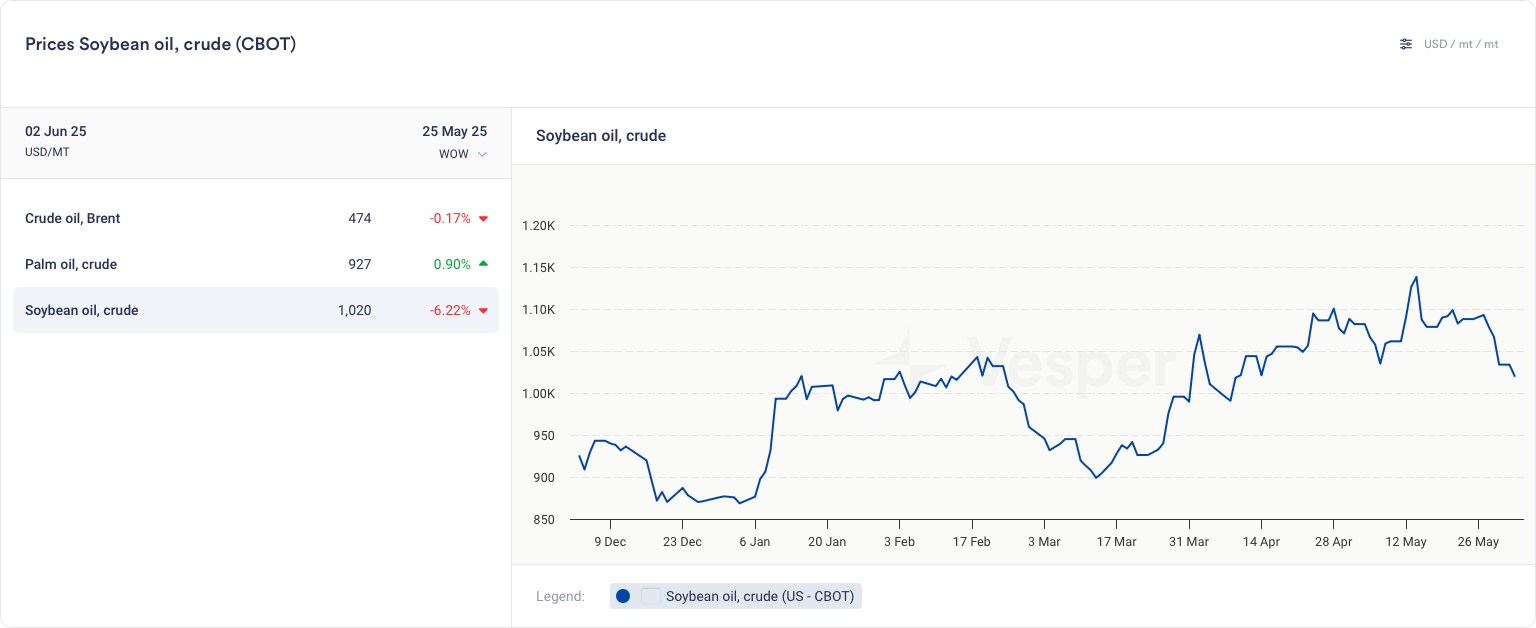This screenshot has height=628, width=1536.
Task: Click the blue legend color dot
Action: 623,596
